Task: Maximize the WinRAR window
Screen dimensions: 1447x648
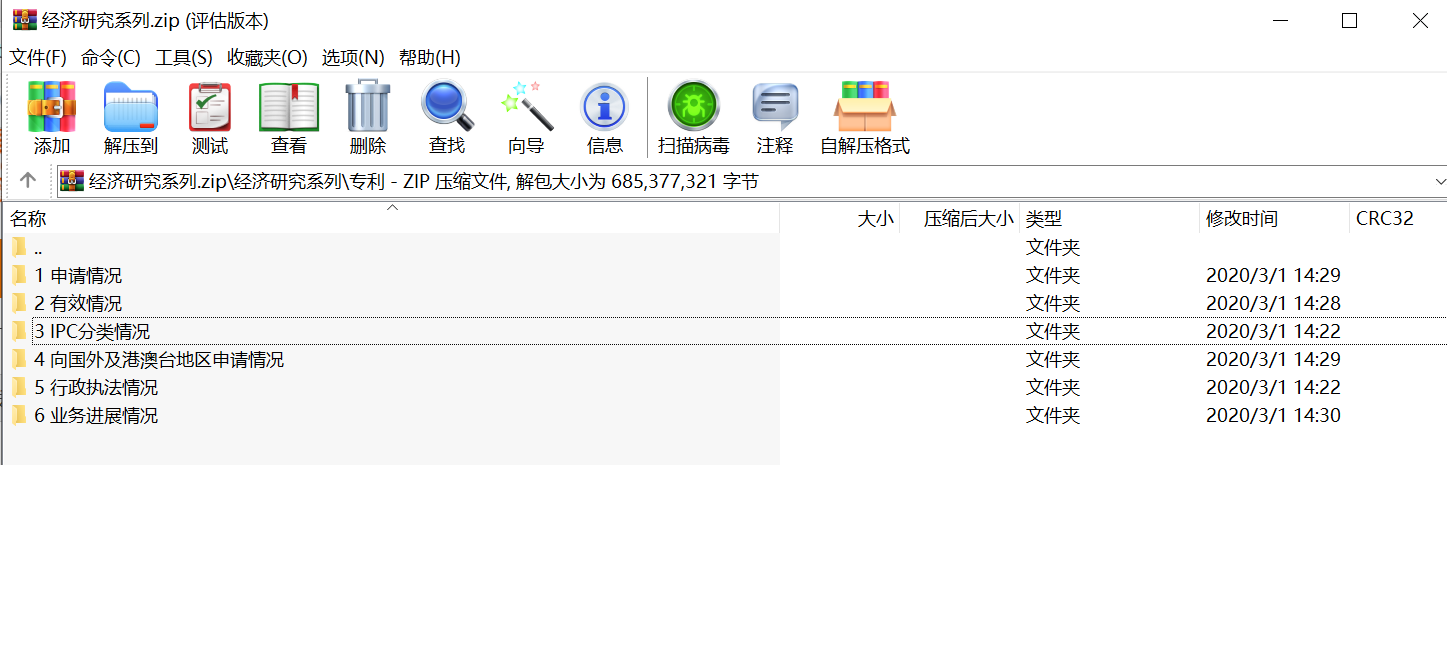Action: 1349,20
